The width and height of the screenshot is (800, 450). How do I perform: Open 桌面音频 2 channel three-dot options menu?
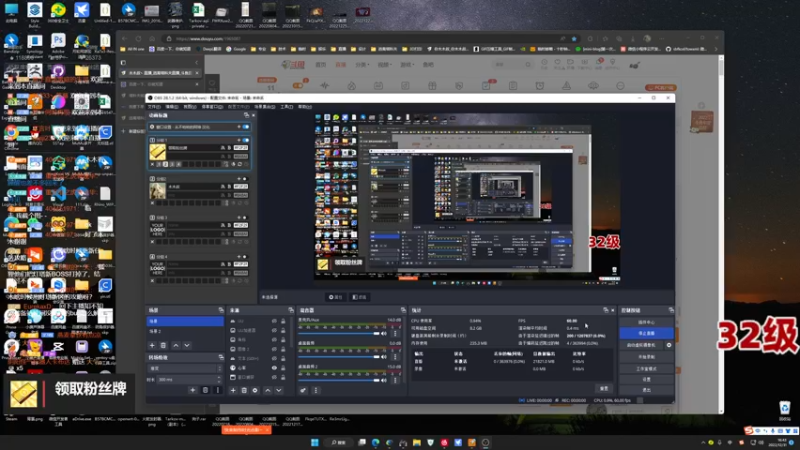coord(395,380)
